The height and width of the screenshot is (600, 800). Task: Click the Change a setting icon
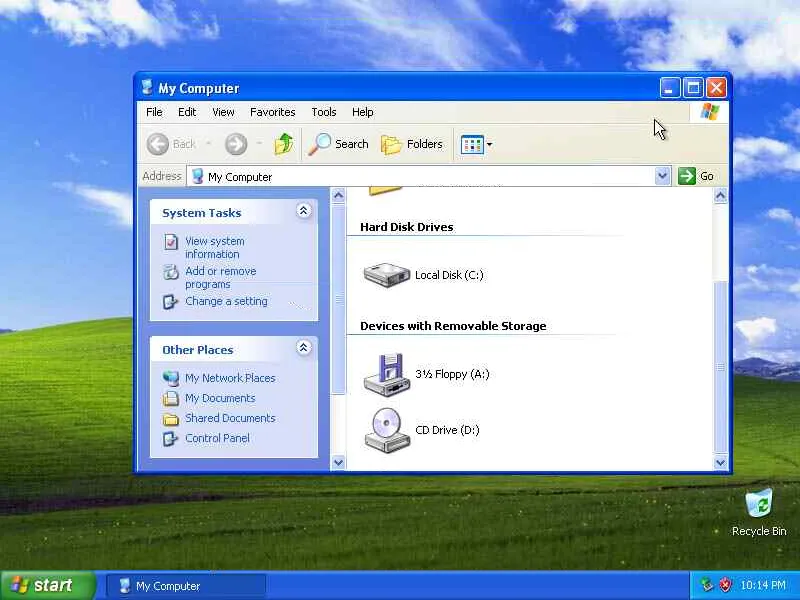170,302
